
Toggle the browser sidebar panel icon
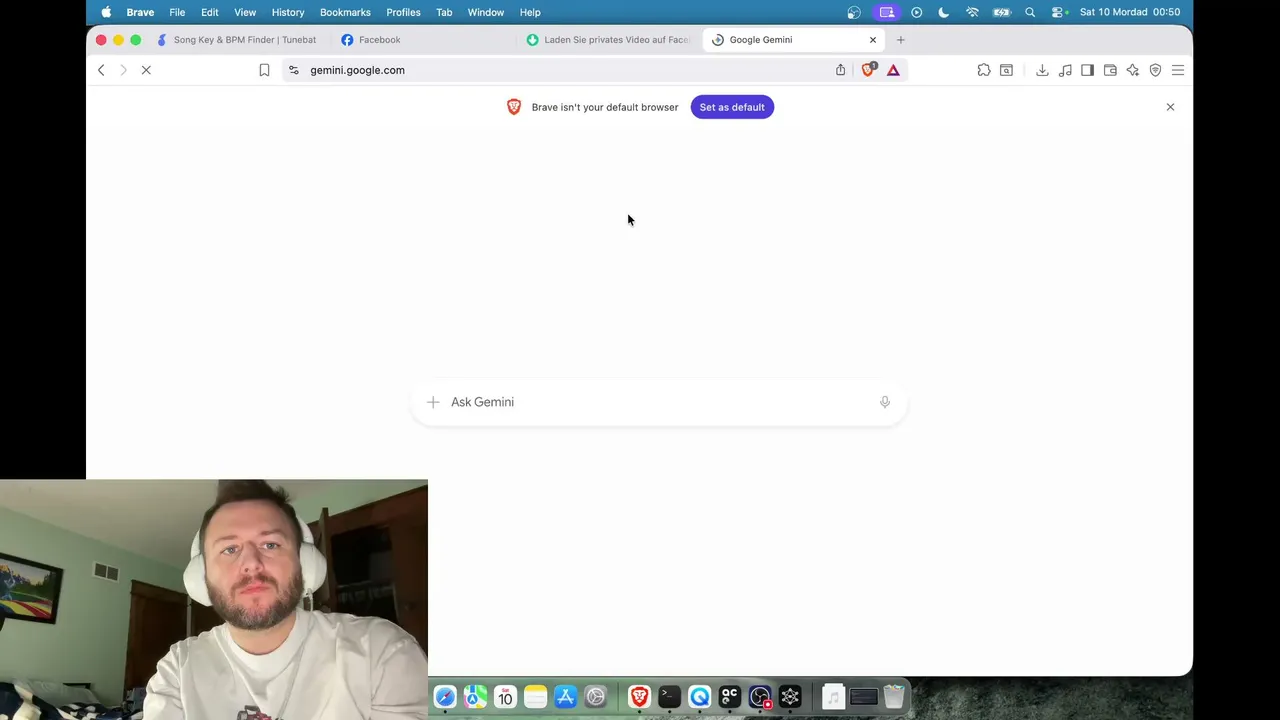tap(1087, 70)
